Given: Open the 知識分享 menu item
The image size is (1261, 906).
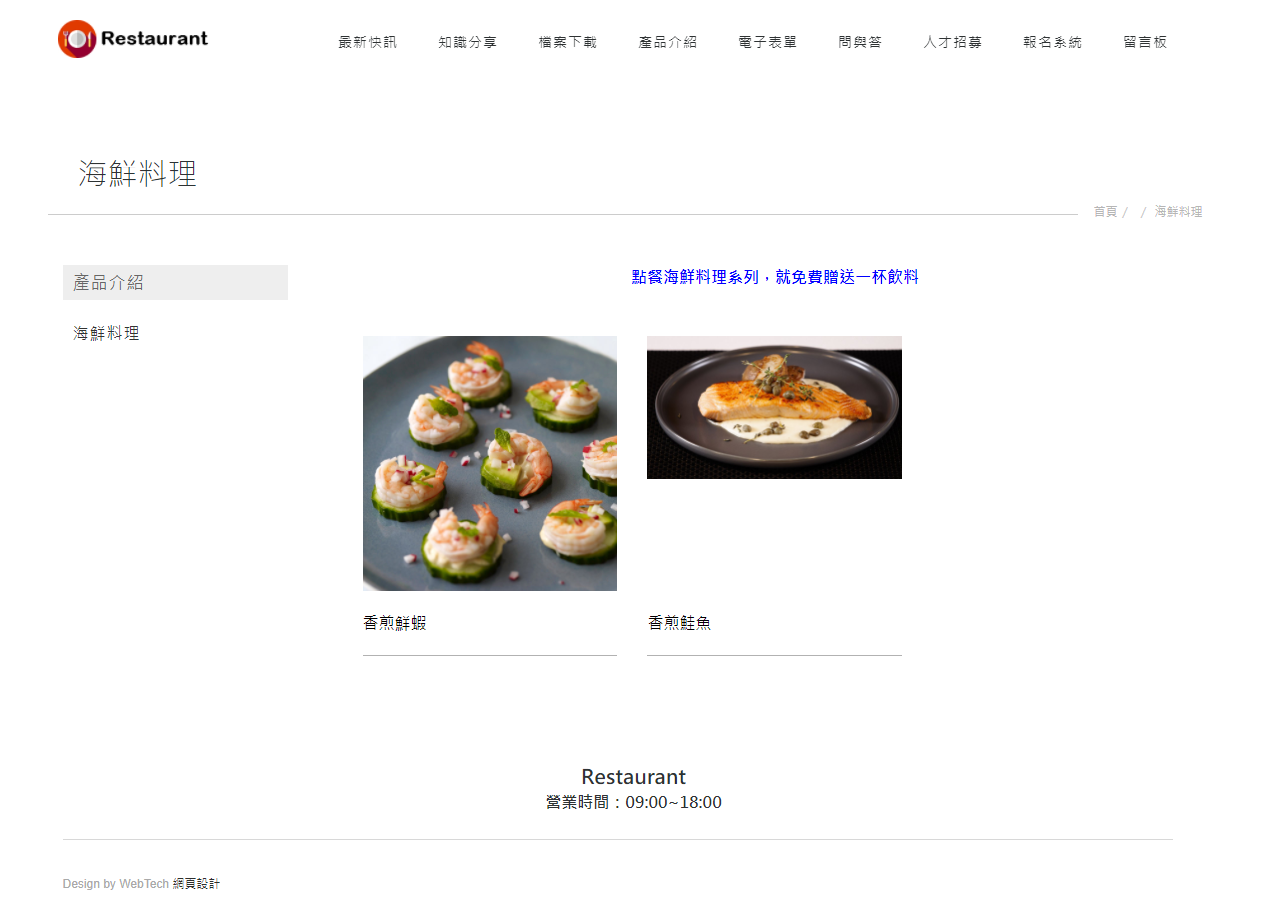Looking at the screenshot, I should click(x=468, y=42).
